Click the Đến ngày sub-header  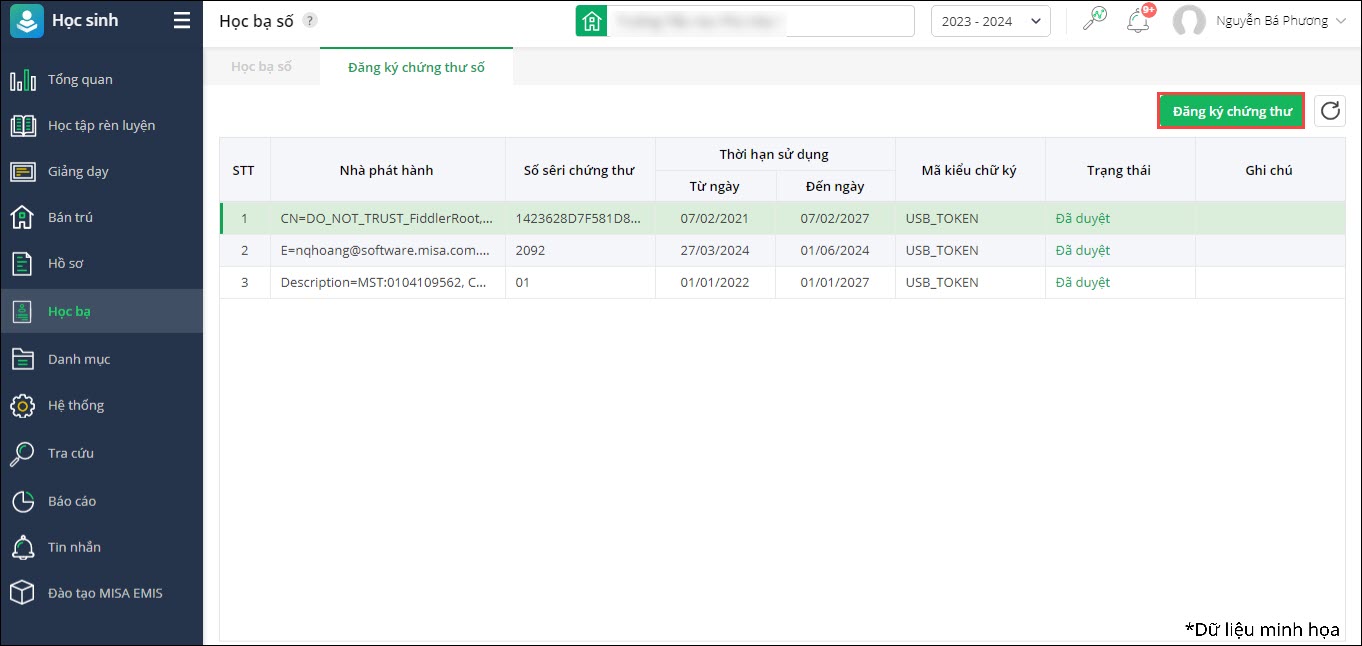(x=835, y=186)
